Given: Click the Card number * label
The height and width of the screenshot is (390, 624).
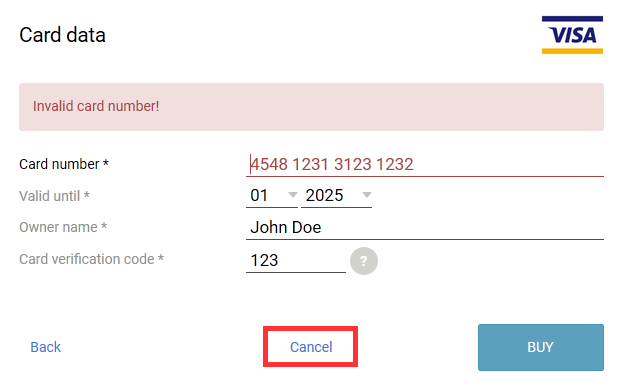Looking at the screenshot, I should (x=64, y=164).
